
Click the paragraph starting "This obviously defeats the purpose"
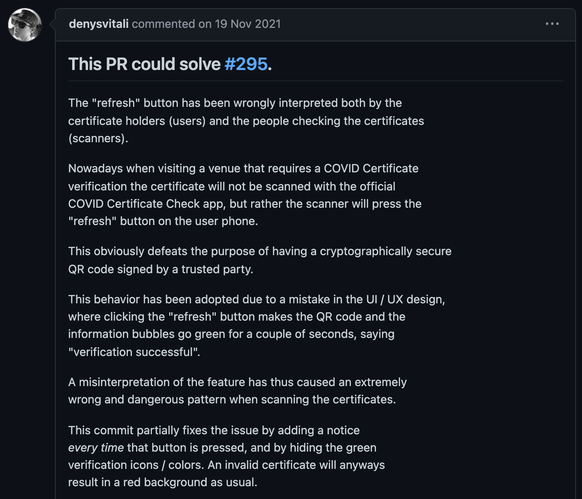tap(260, 260)
